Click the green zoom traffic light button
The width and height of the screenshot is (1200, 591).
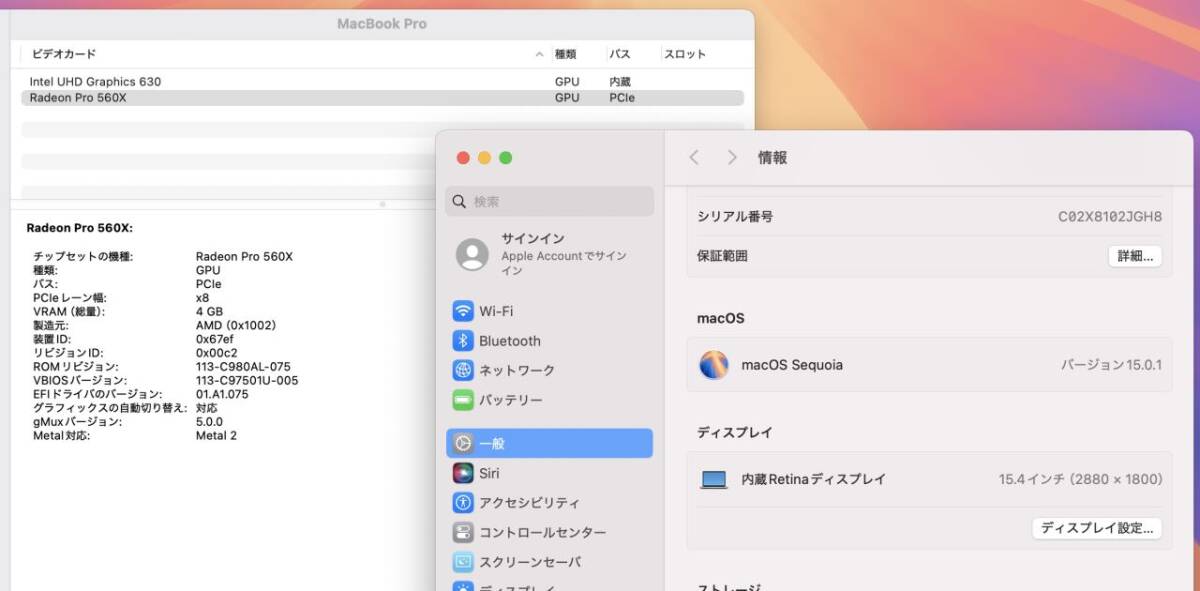tap(506, 157)
